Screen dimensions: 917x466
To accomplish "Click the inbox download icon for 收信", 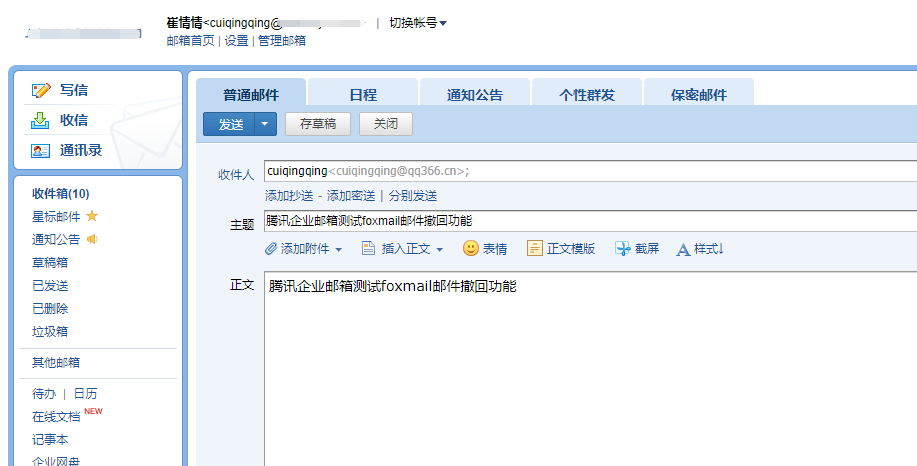I will coord(41,120).
